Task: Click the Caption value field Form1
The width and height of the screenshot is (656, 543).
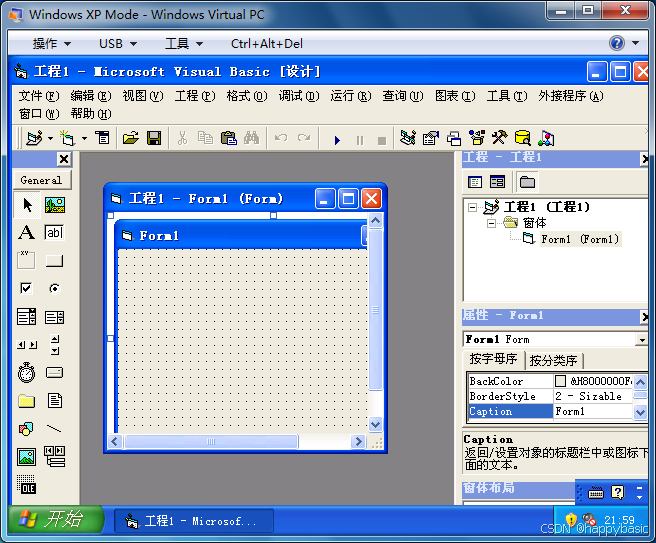Action: (x=592, y=412)
